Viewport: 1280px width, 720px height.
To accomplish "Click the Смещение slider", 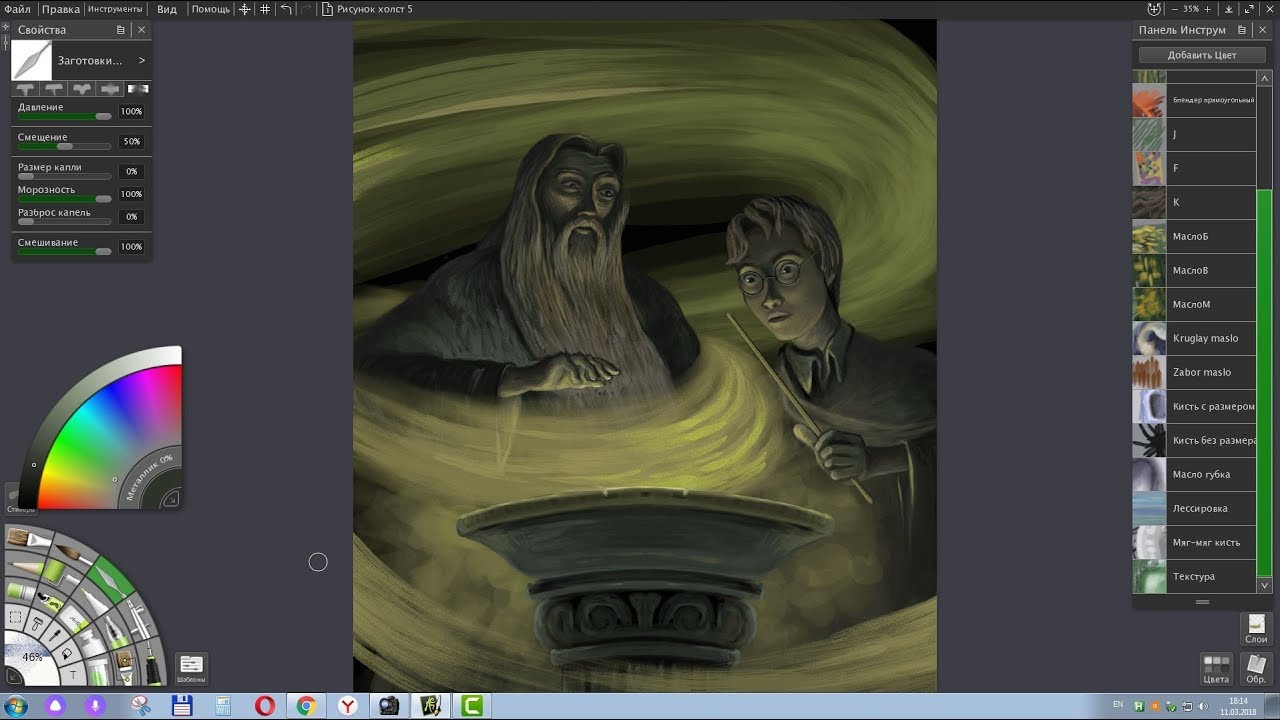I will (64, 146).
